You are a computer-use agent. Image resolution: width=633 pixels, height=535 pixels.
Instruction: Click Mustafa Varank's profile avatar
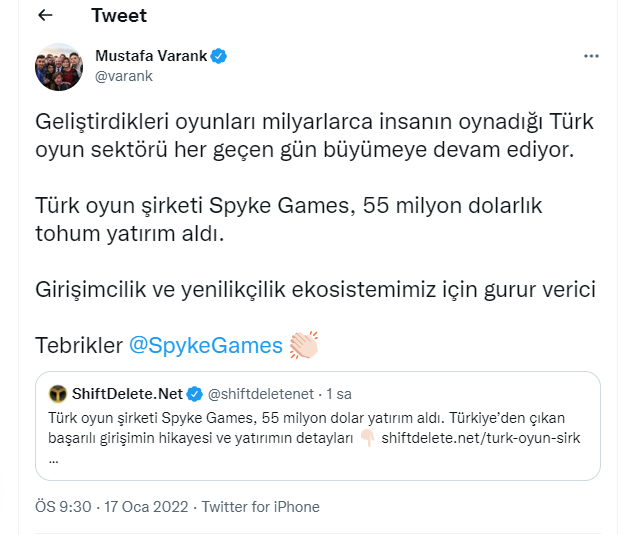click(59, 66)
